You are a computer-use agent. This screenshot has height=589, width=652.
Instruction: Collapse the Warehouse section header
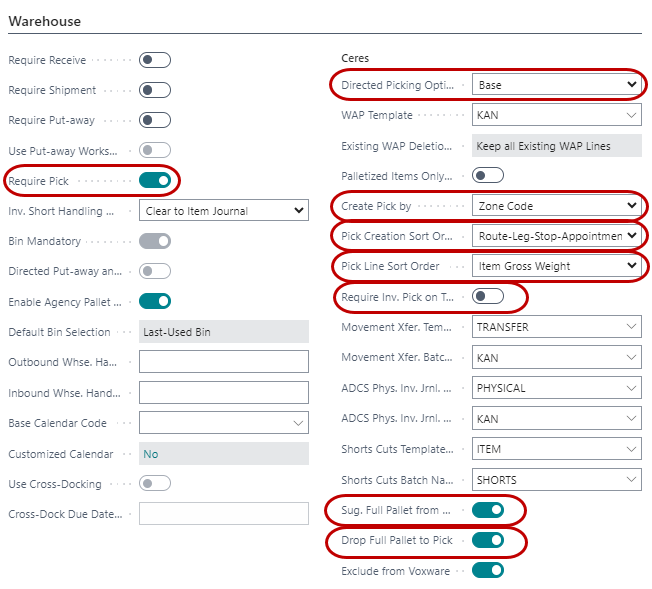coord(45,21)
